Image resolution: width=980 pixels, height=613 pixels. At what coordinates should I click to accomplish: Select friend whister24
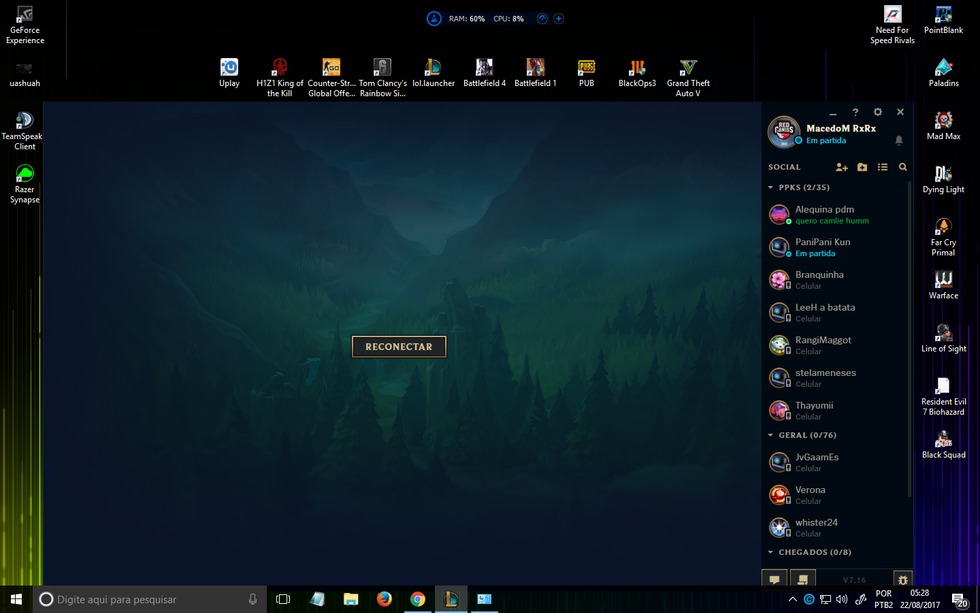tap(836, 527)
